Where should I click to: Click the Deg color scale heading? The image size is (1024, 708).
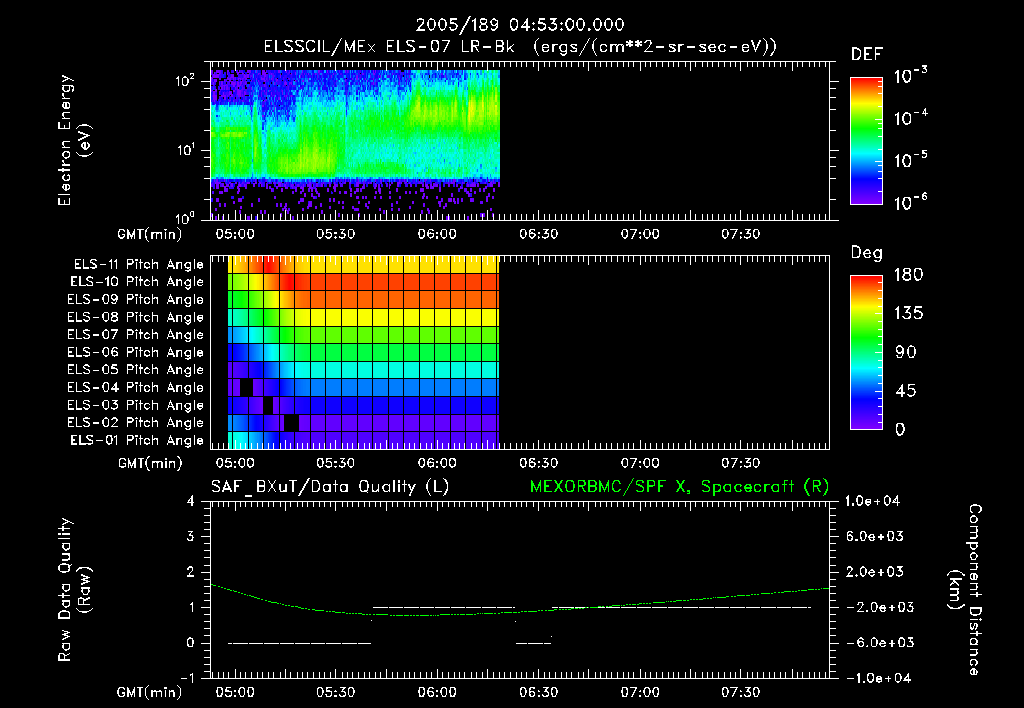[867, 253]
